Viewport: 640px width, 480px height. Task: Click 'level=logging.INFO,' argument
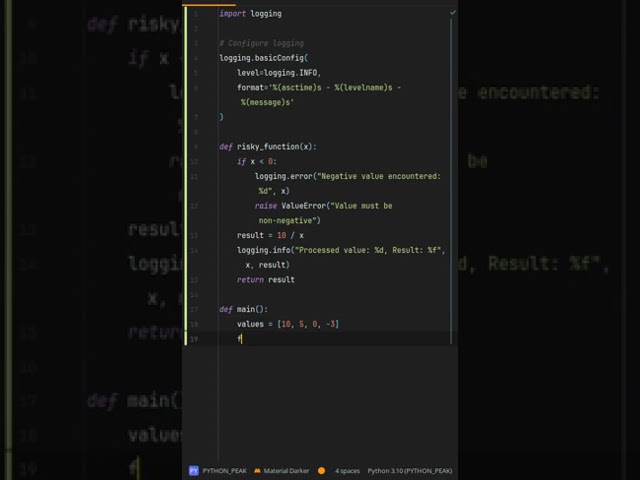coord(279,73)
